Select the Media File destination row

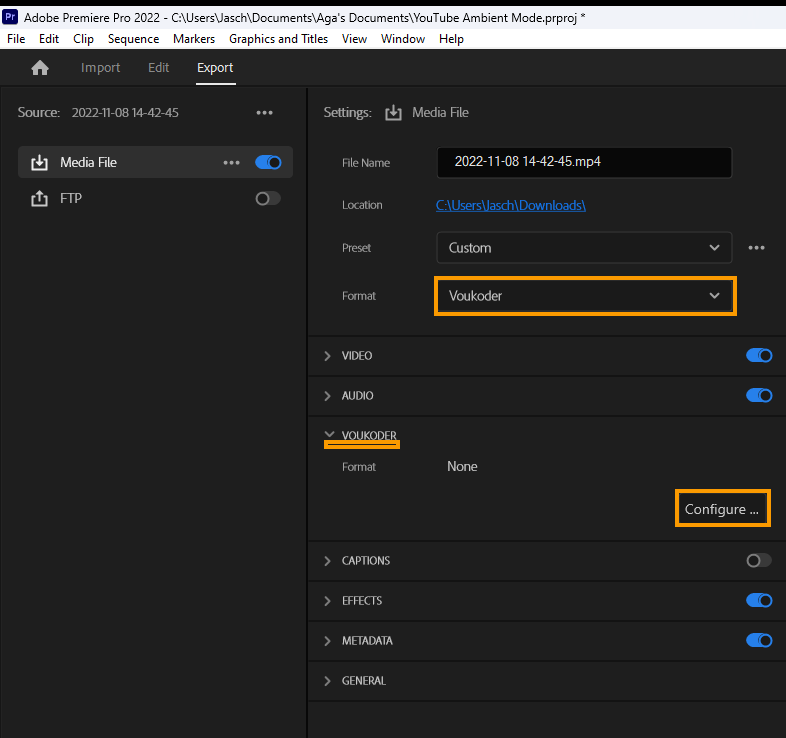155,162
